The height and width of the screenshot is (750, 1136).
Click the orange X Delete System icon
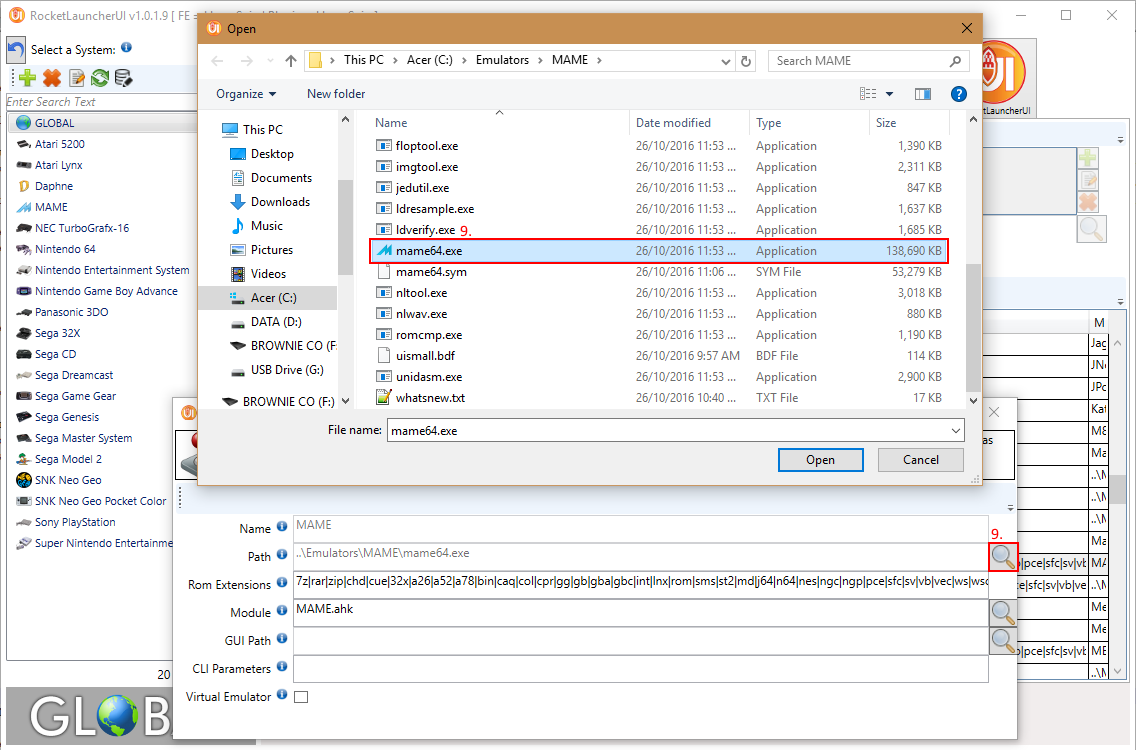tap(52, 78)
